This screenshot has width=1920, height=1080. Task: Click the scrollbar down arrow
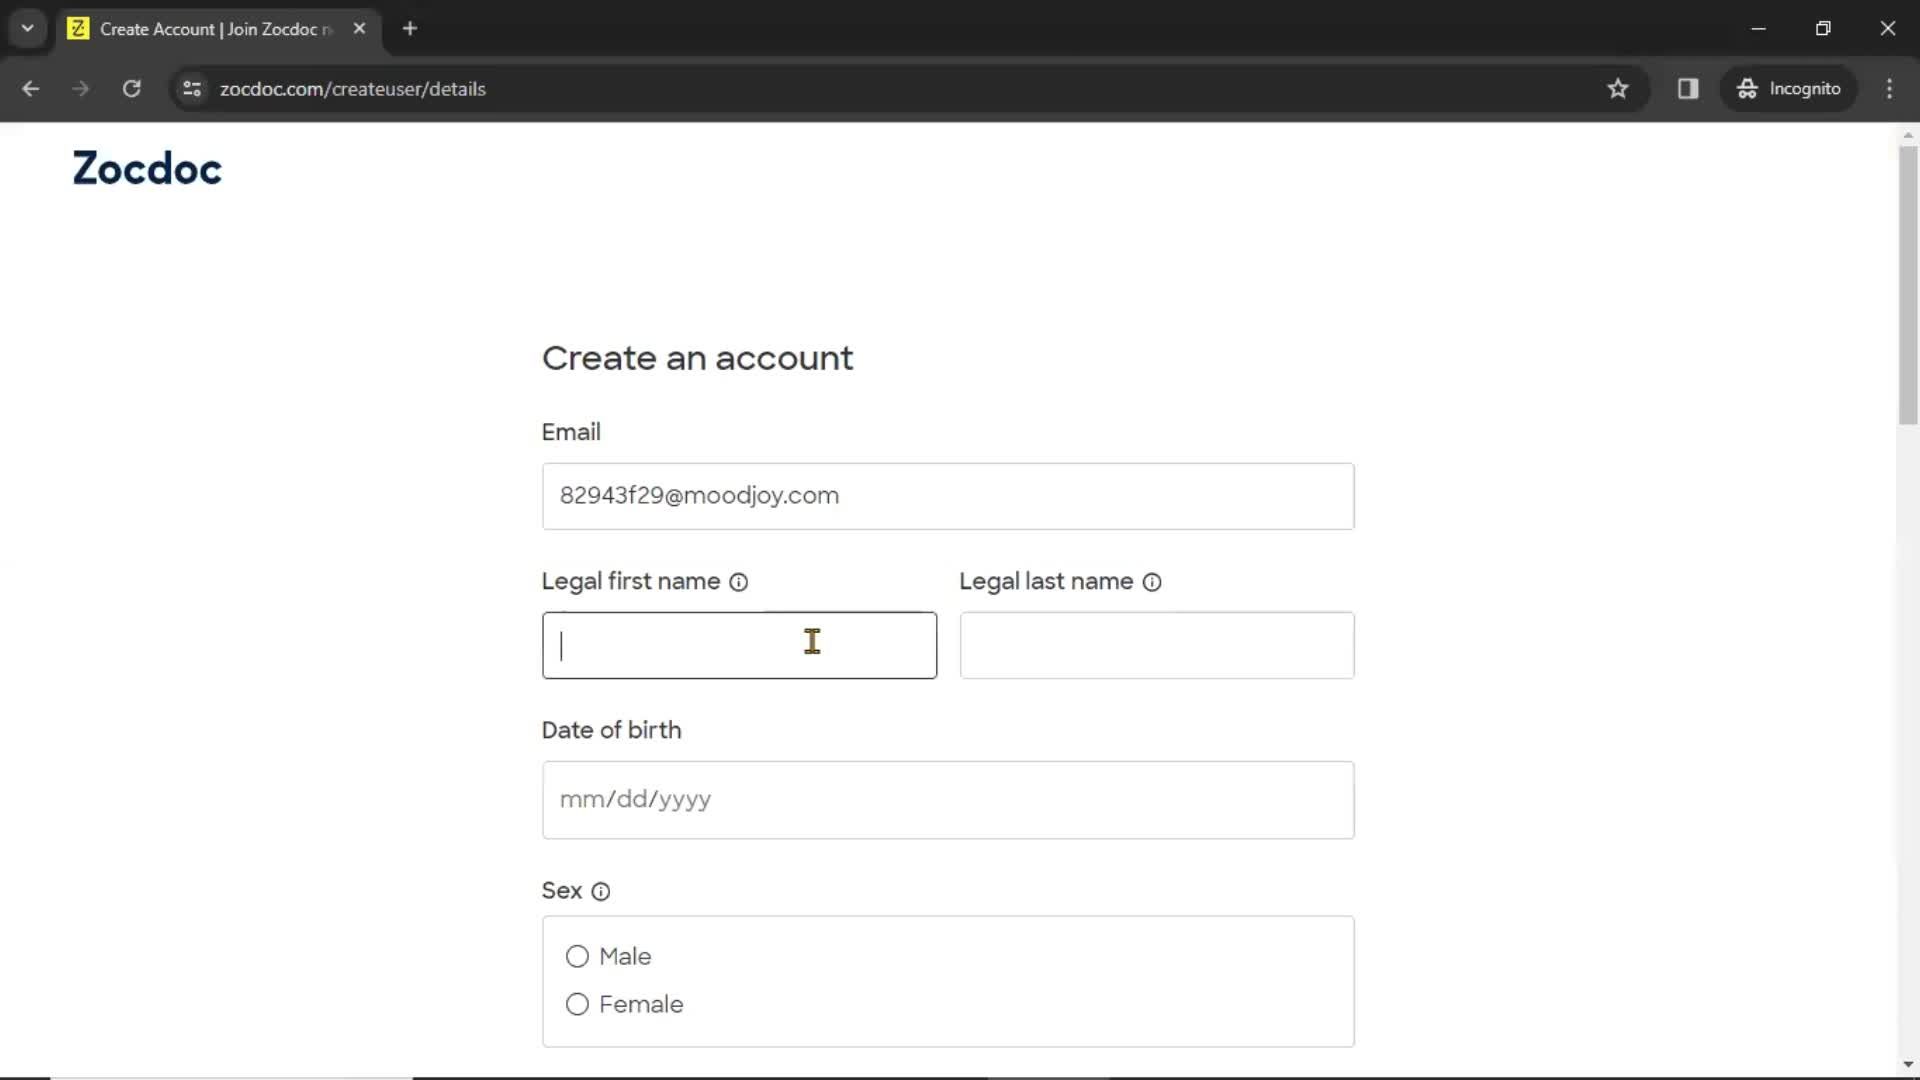(x=1908, y=1065)
